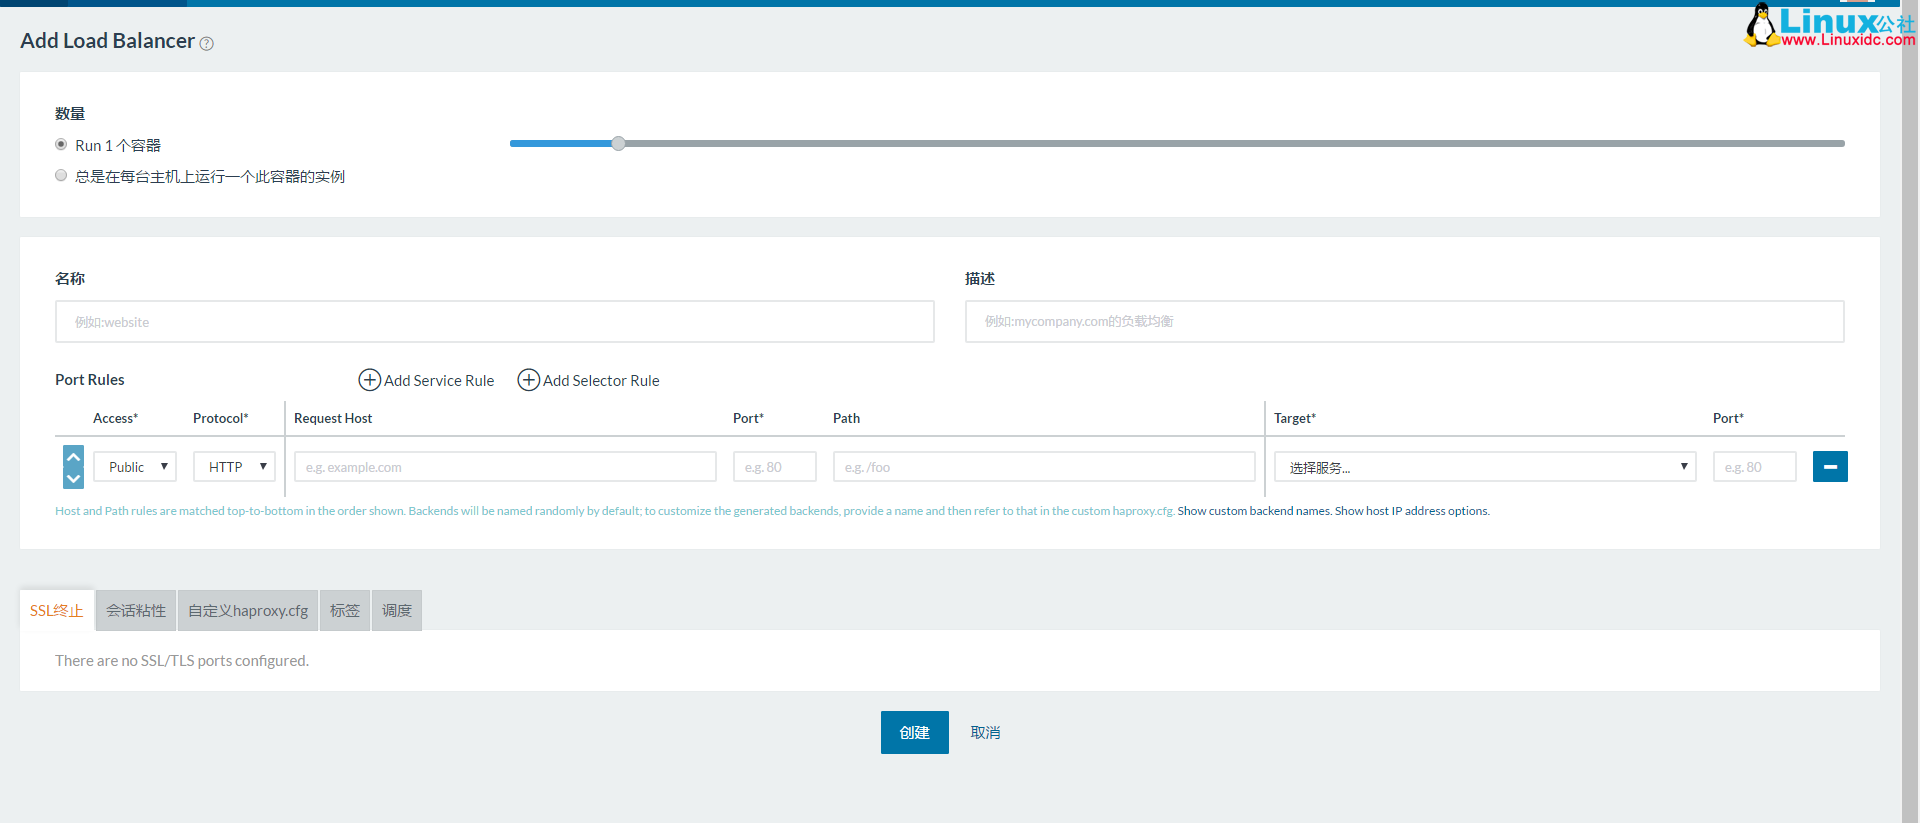This screenshot has height=823, width=1920.
Task: Click the container count slider handle
Action: [x=618, y=144]
